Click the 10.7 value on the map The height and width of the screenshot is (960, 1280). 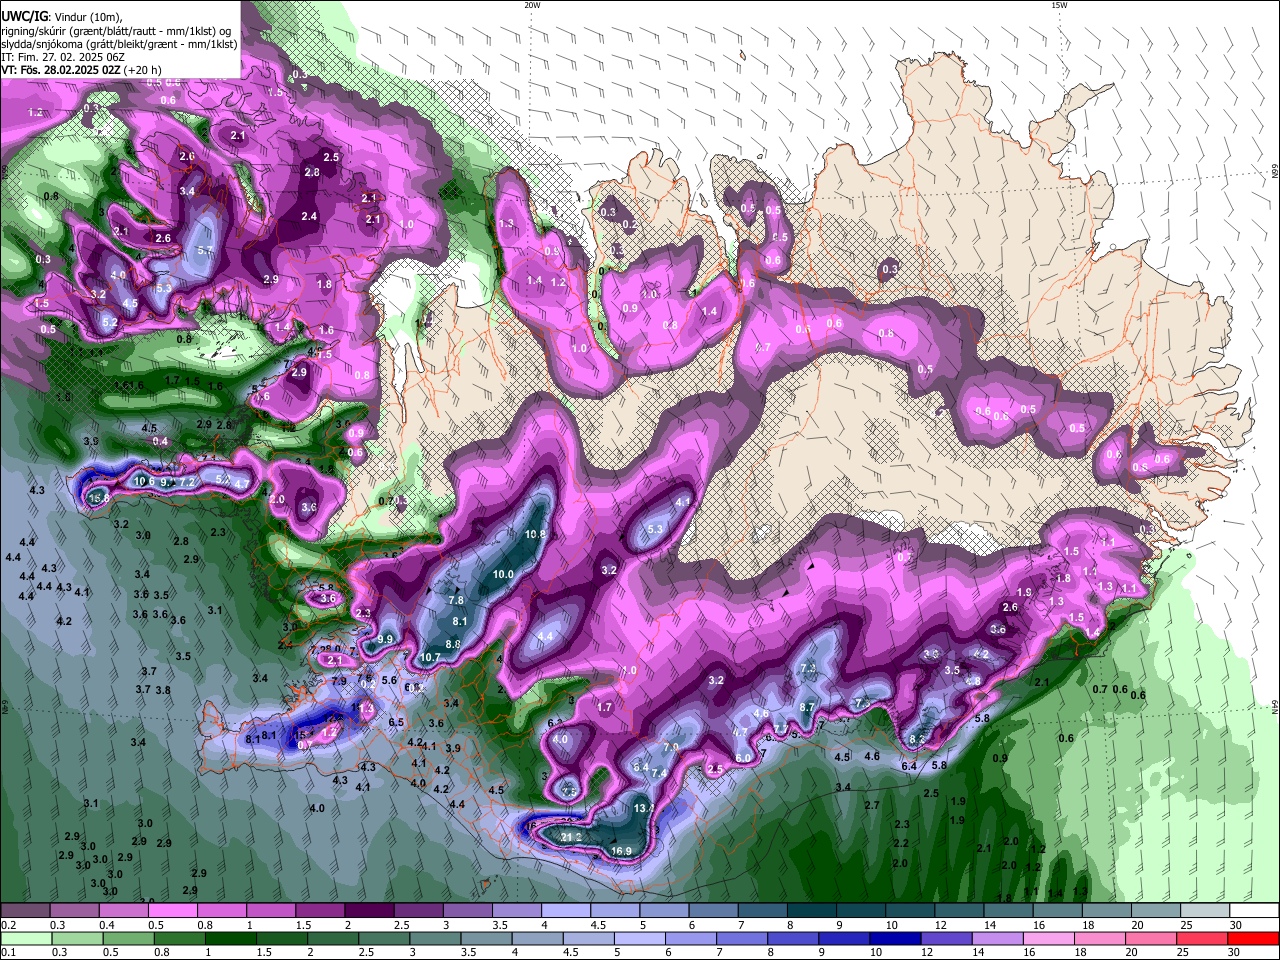[x=430, y=657]
